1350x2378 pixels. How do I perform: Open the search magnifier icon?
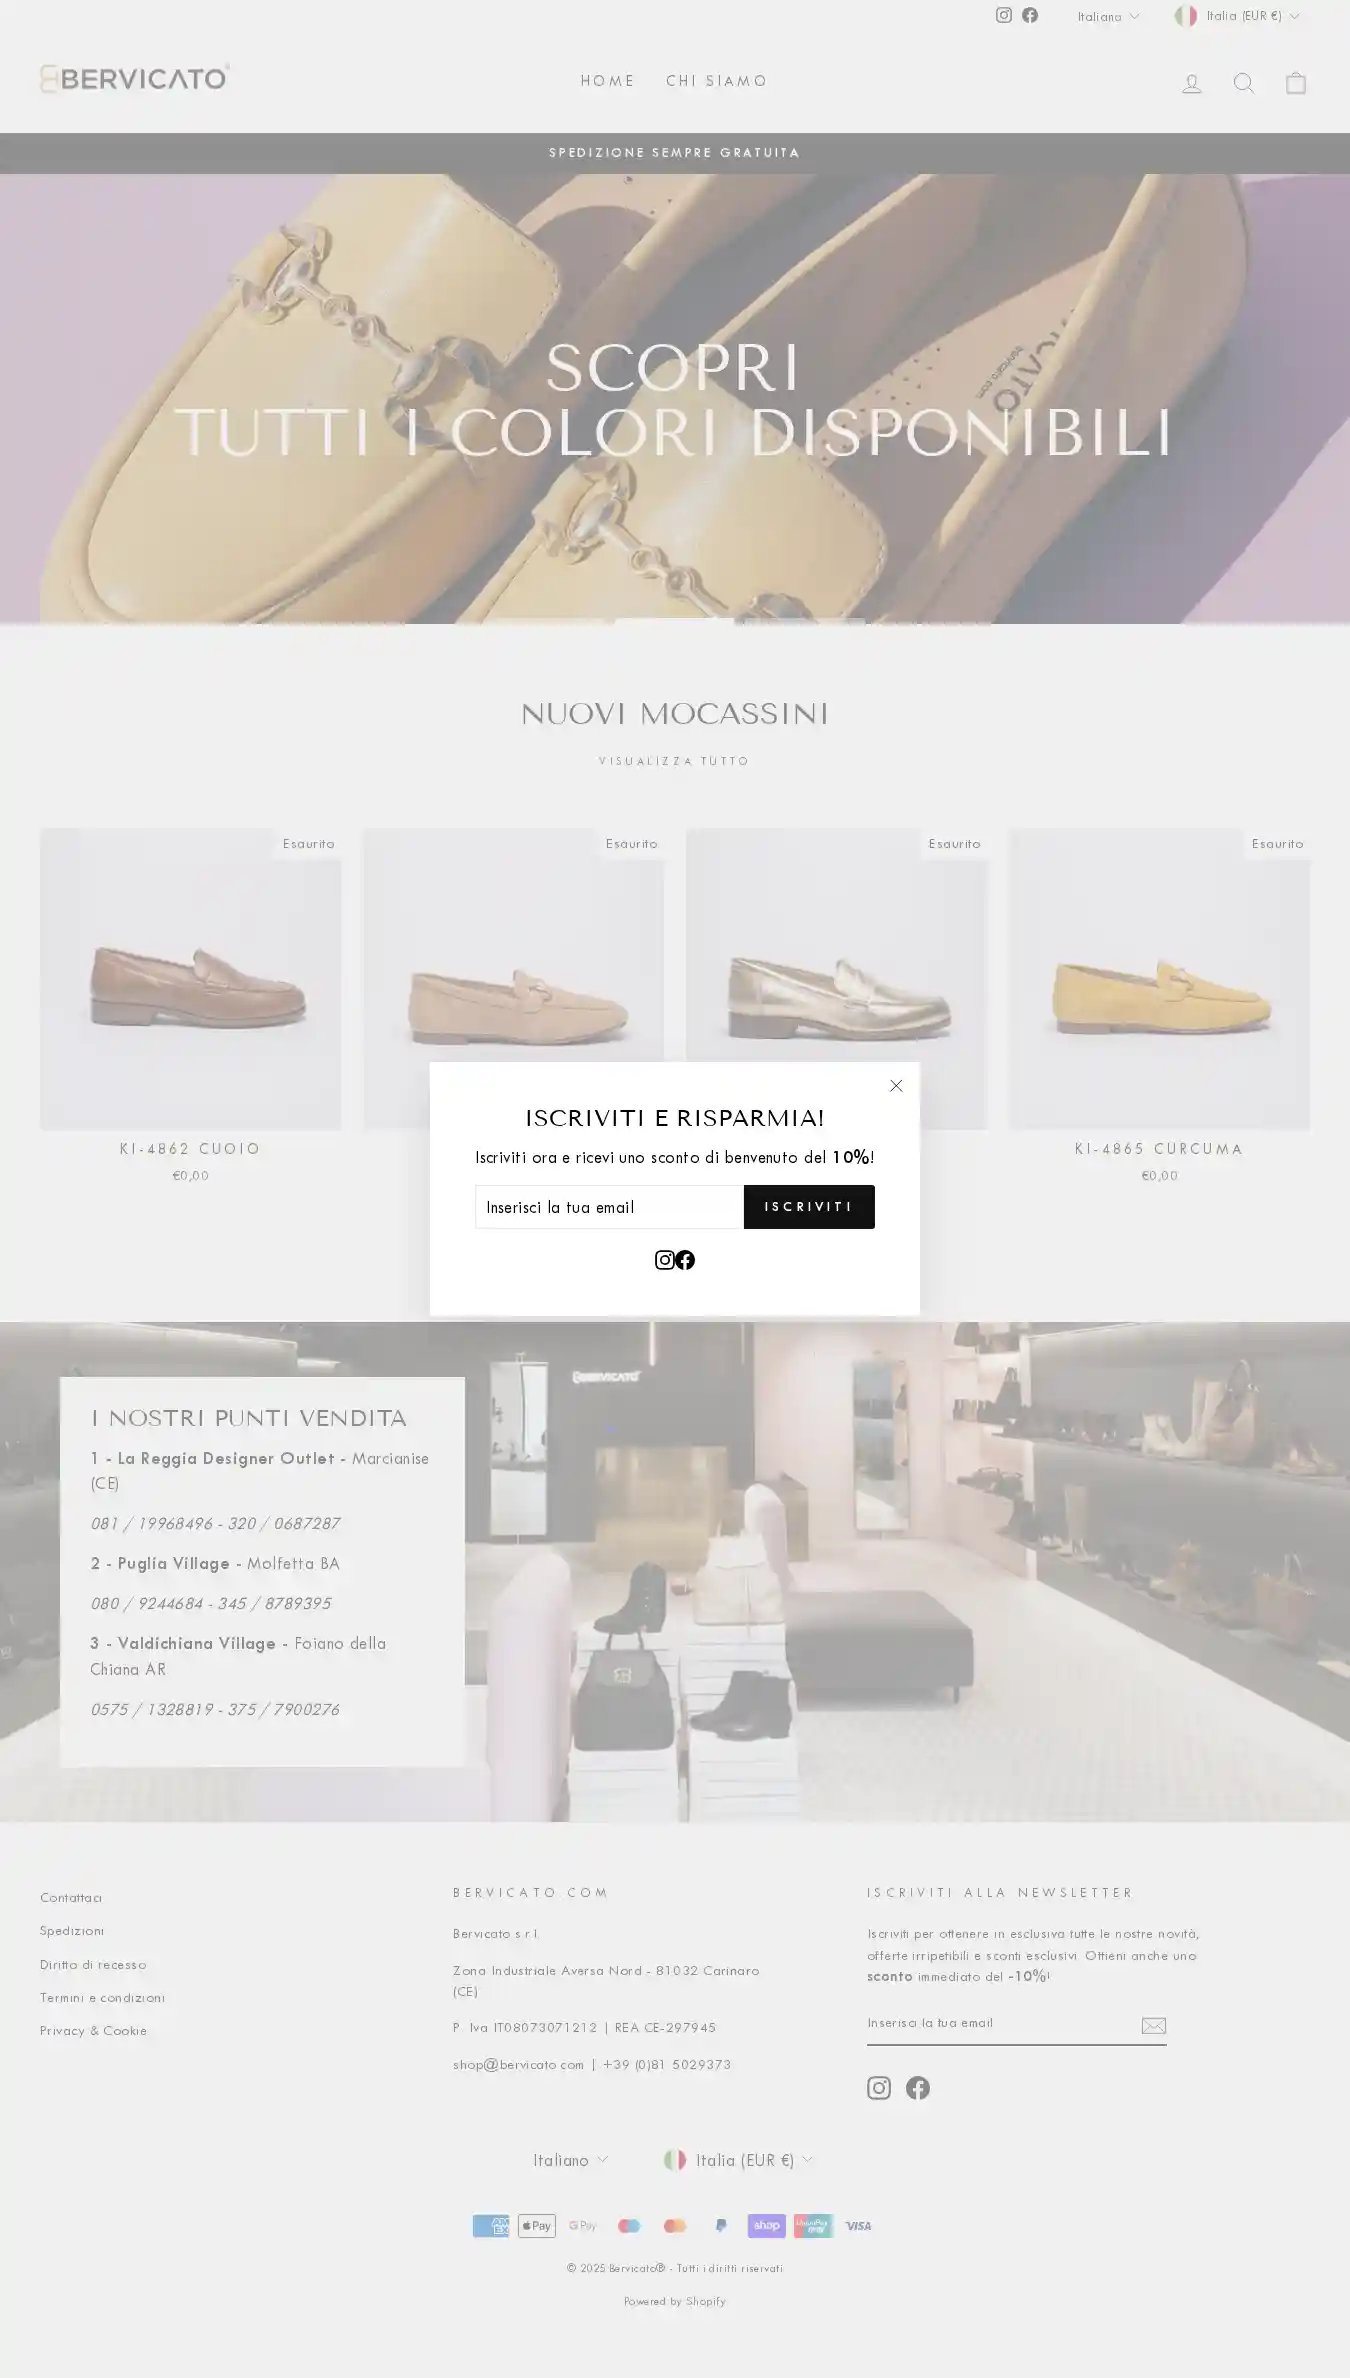(1244, 83)
